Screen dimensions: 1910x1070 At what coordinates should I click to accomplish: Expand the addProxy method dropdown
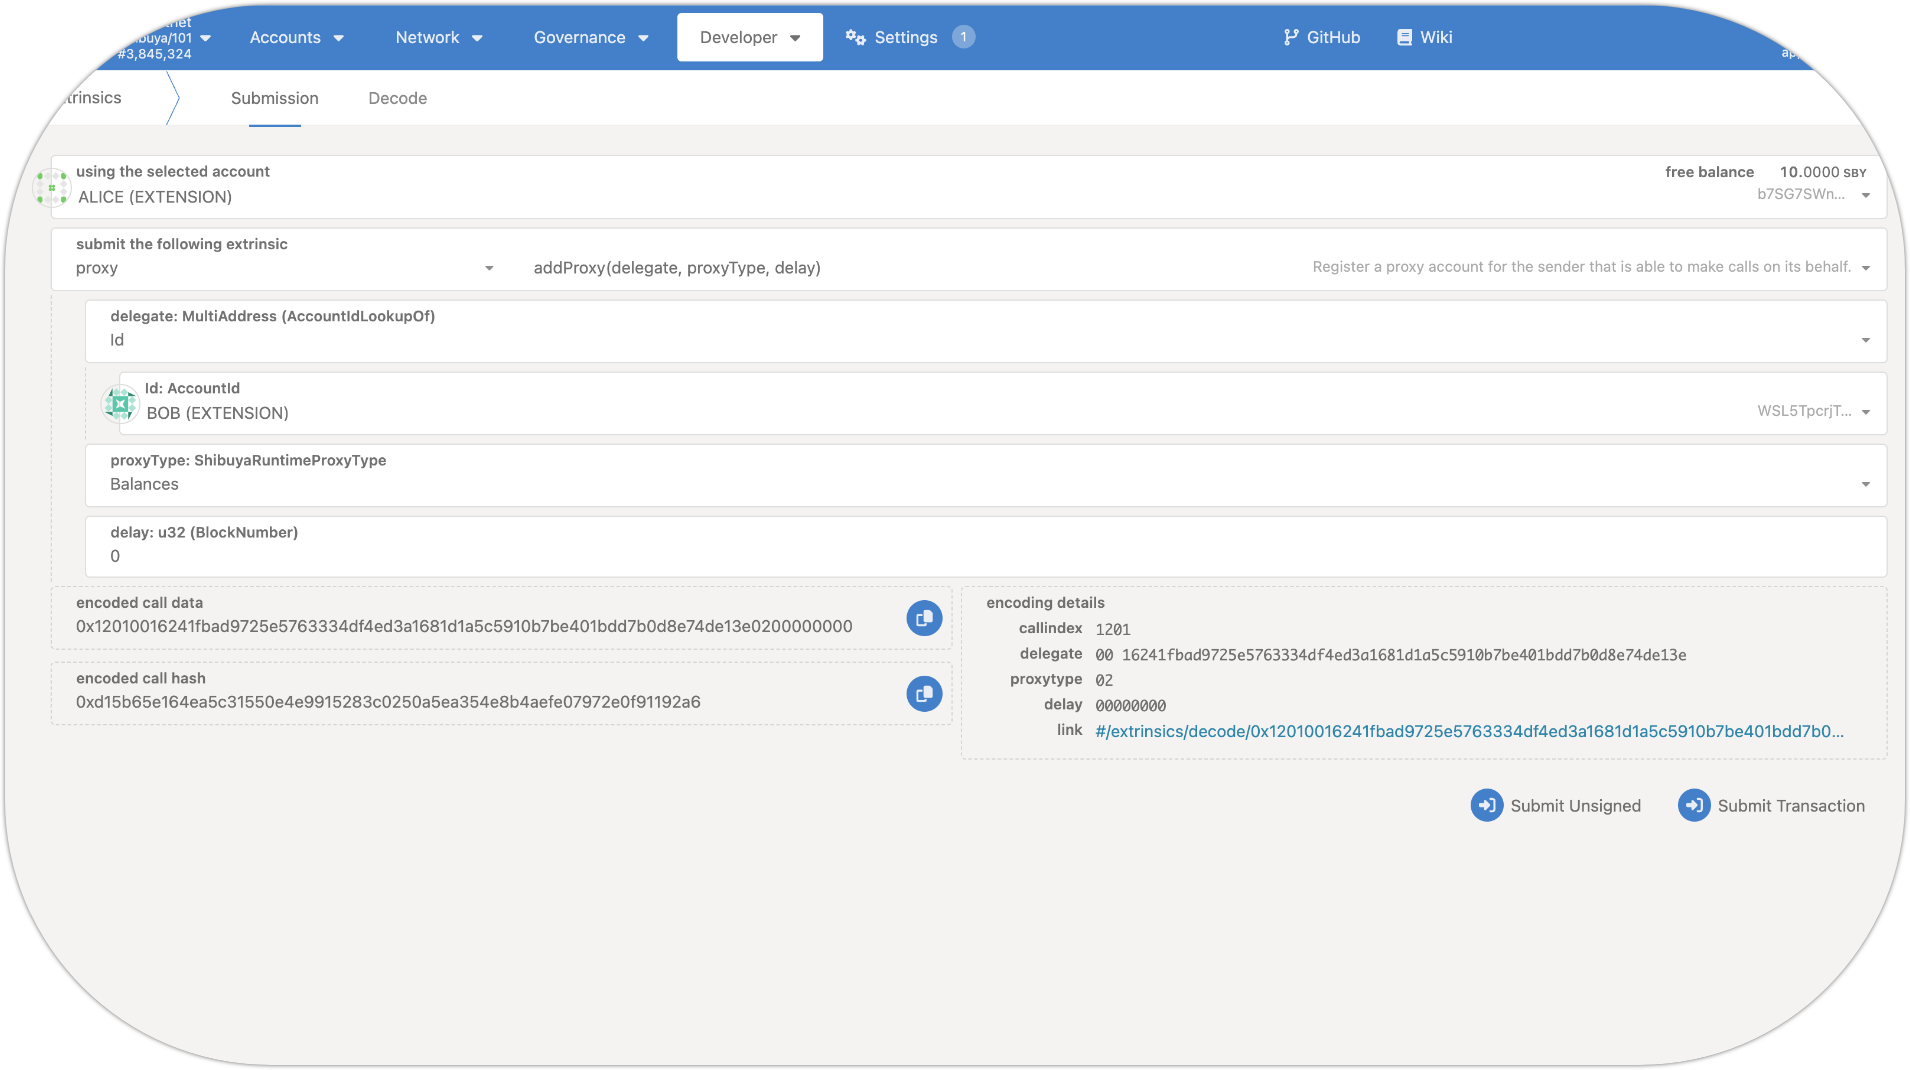(1200, 268)
